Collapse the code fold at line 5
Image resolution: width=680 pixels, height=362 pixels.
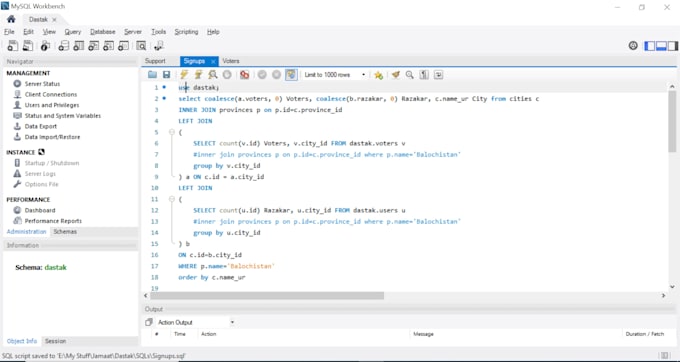[172, 132]
